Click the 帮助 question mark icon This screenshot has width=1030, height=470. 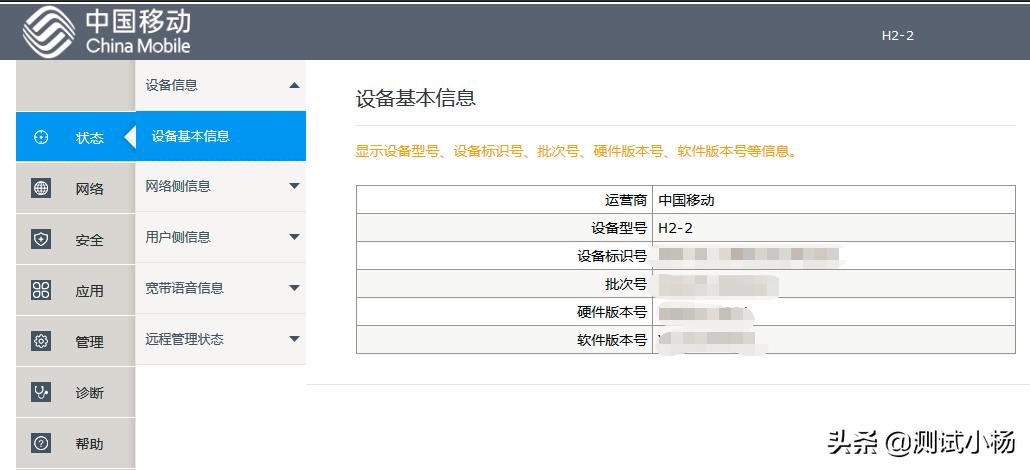[x=41, y=443]
